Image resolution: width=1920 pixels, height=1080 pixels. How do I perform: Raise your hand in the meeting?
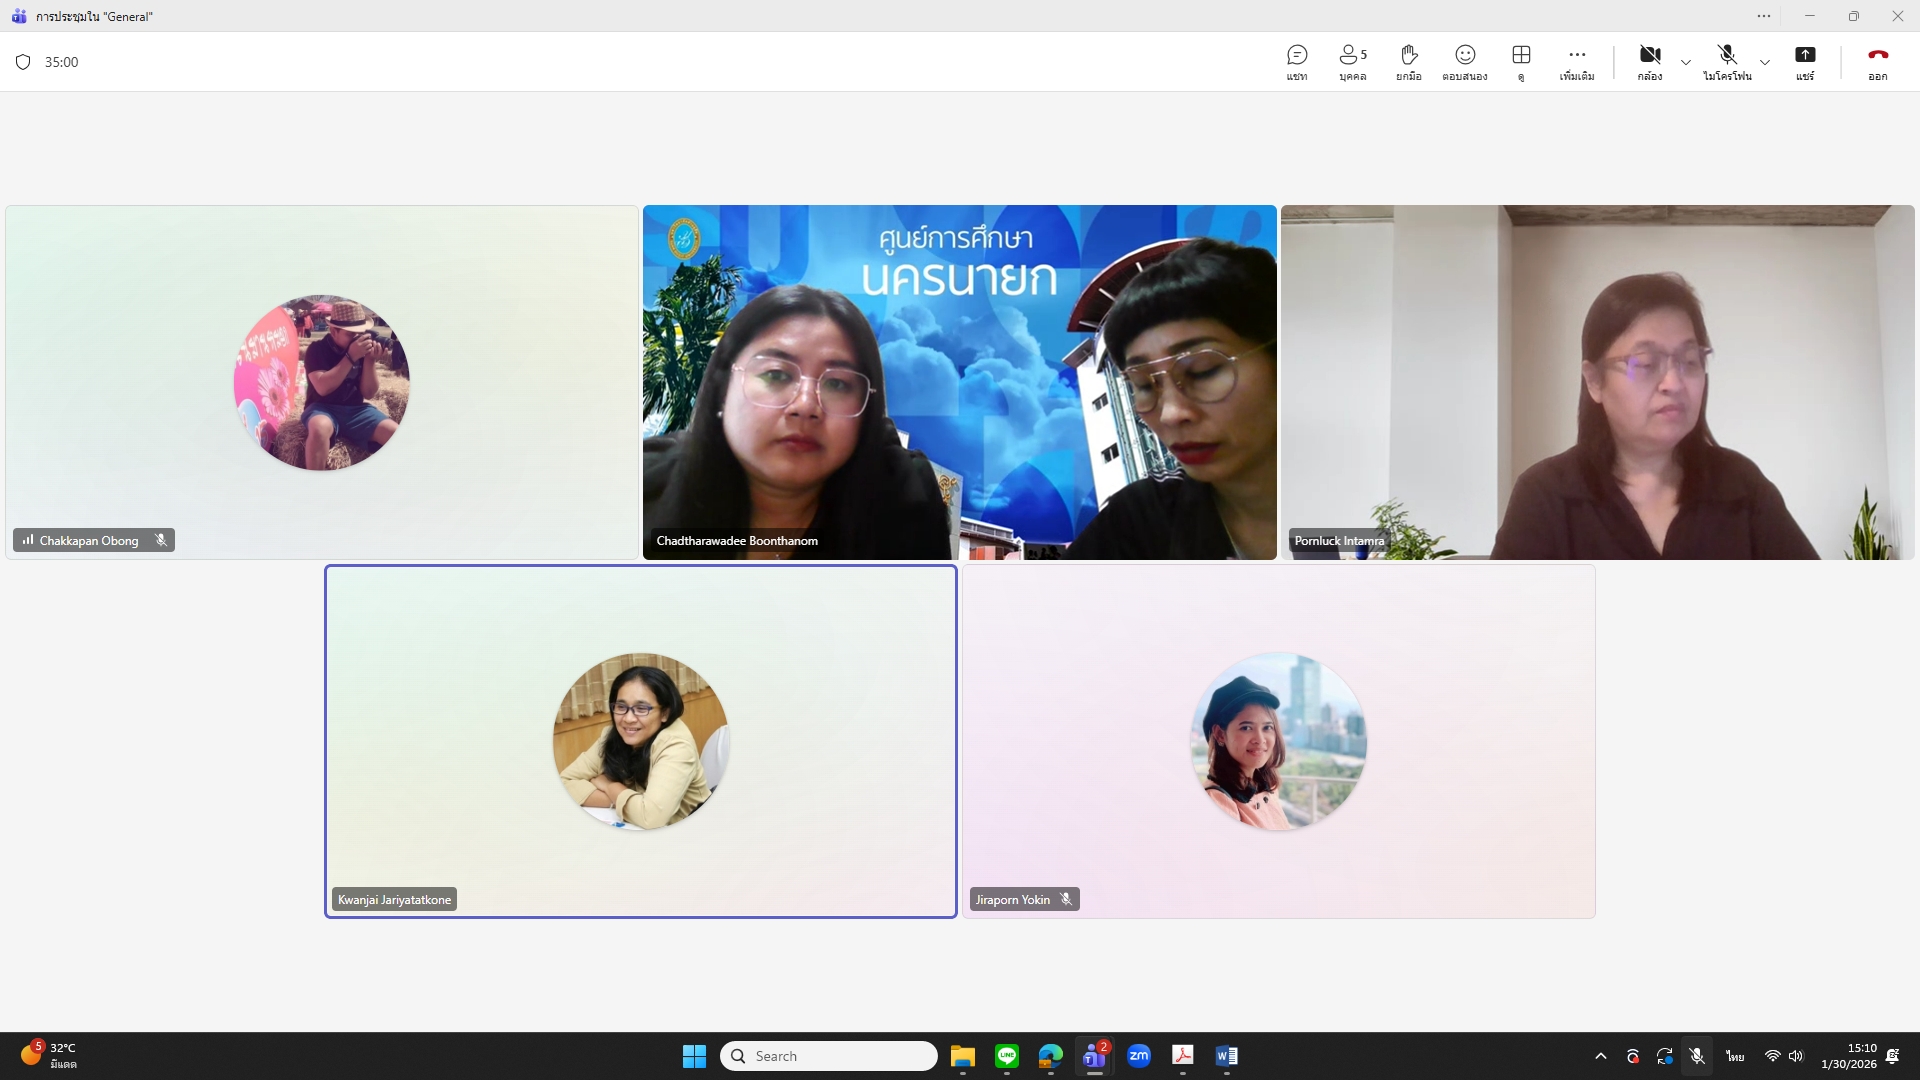point(1408,62)
